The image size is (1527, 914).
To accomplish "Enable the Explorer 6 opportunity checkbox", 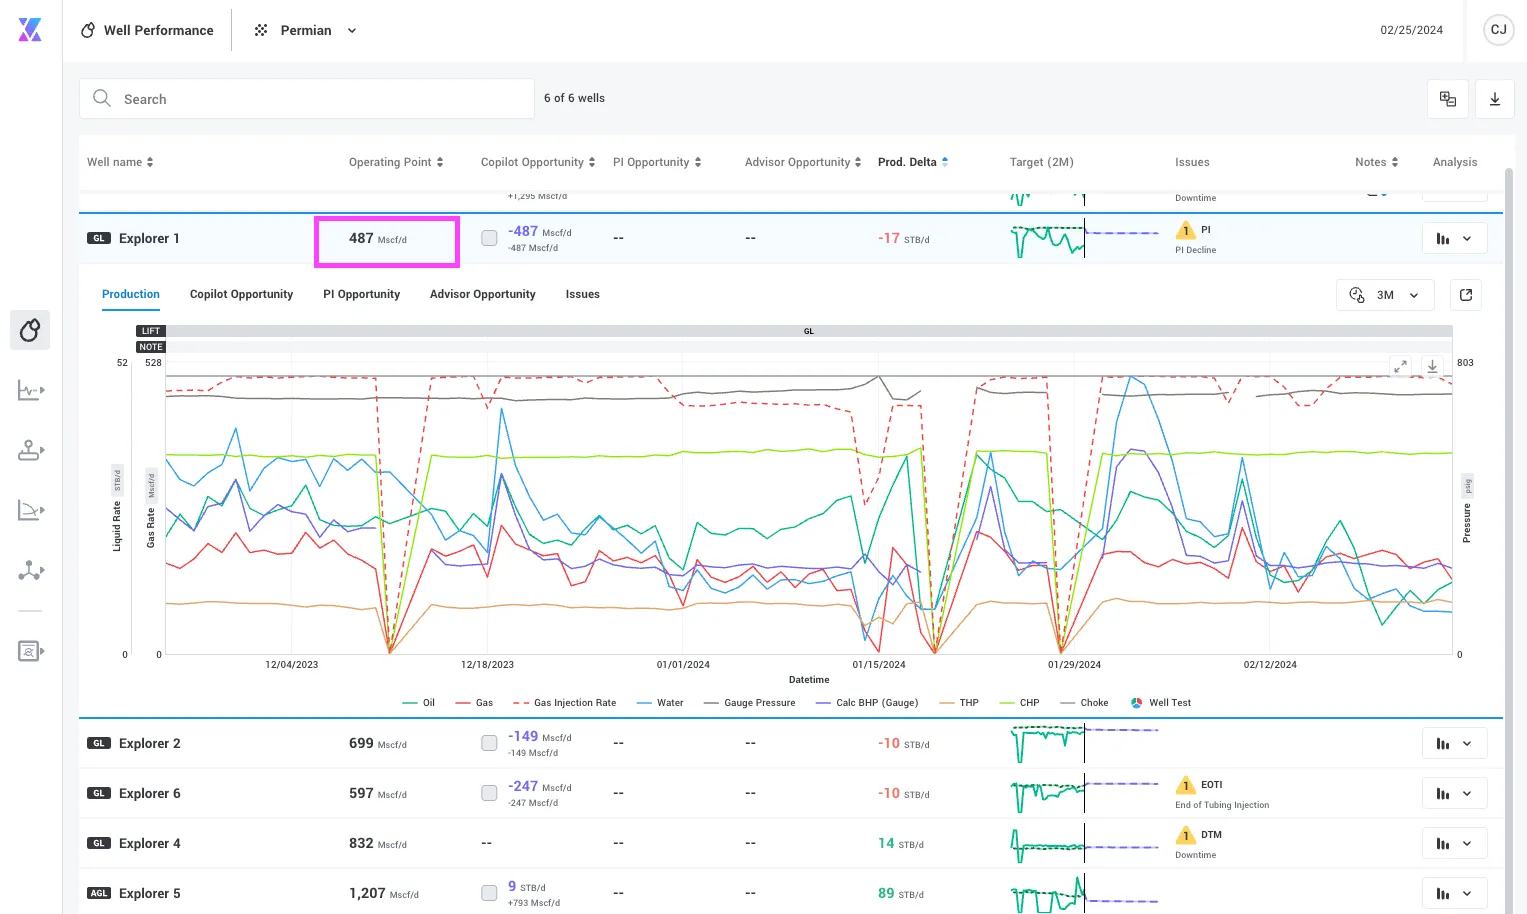I will (x=489, y=793).
